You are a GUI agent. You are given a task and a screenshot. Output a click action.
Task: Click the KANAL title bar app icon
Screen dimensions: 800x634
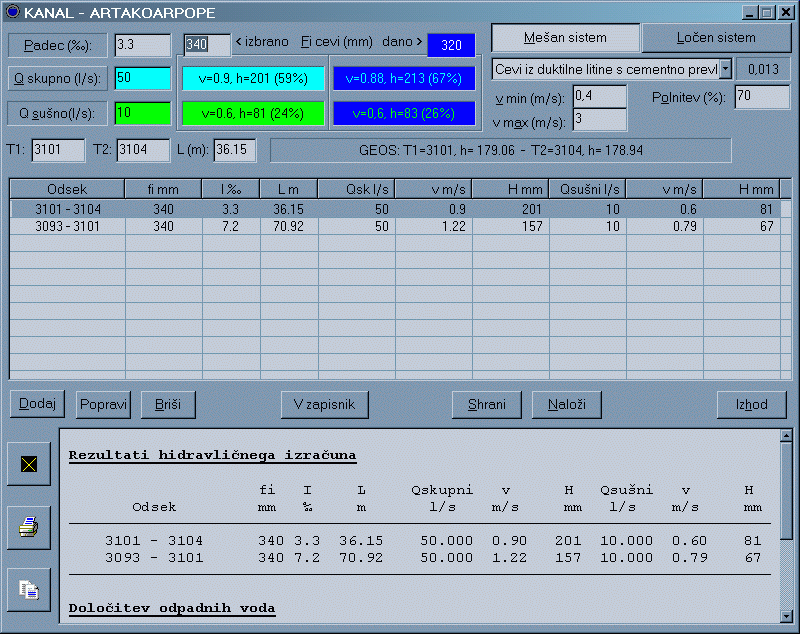13,12
